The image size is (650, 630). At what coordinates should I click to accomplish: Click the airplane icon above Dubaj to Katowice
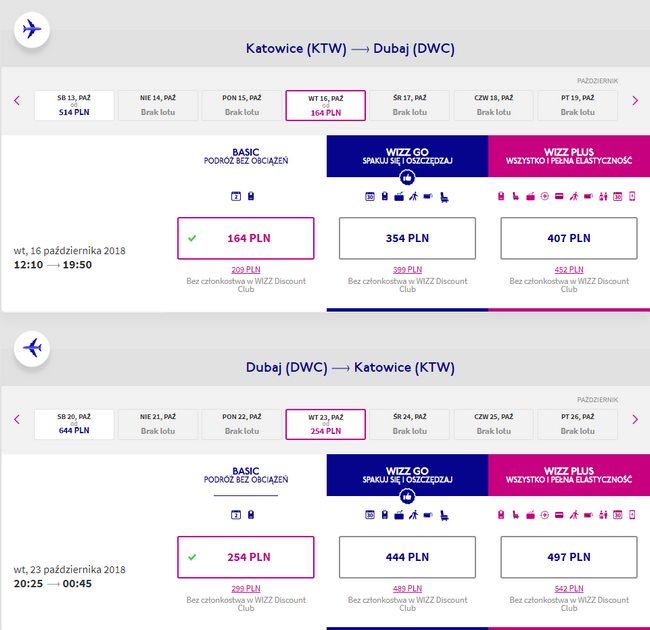32,348
